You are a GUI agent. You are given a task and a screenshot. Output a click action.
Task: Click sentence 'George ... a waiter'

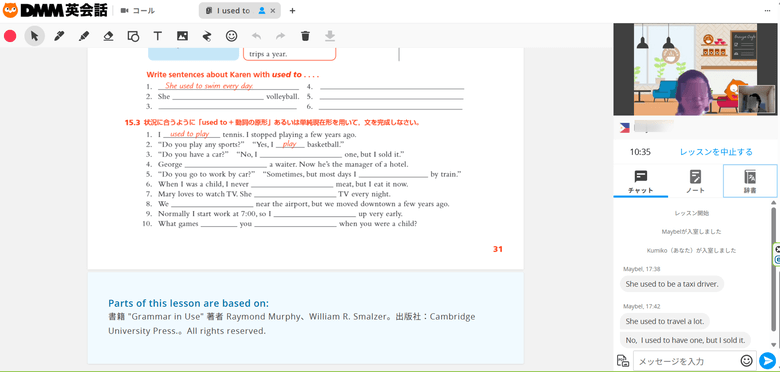click(x=283, y=164)
